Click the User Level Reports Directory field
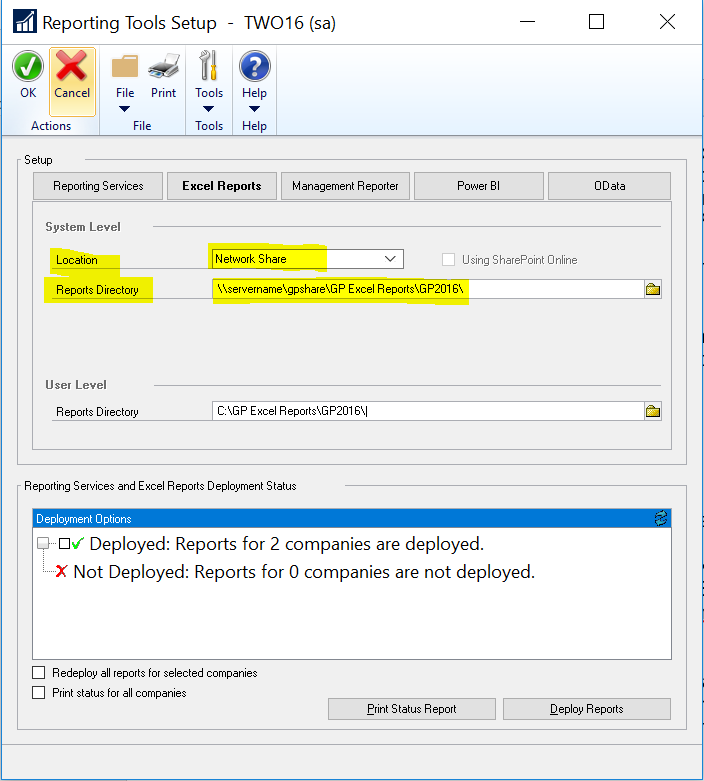The image size is (704, 781). tap(425, 411)
